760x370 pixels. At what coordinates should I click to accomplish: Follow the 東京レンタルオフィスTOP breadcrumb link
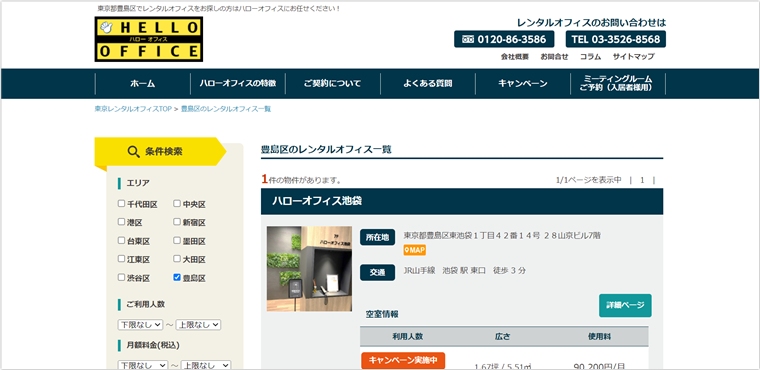[x=133, y=109]
